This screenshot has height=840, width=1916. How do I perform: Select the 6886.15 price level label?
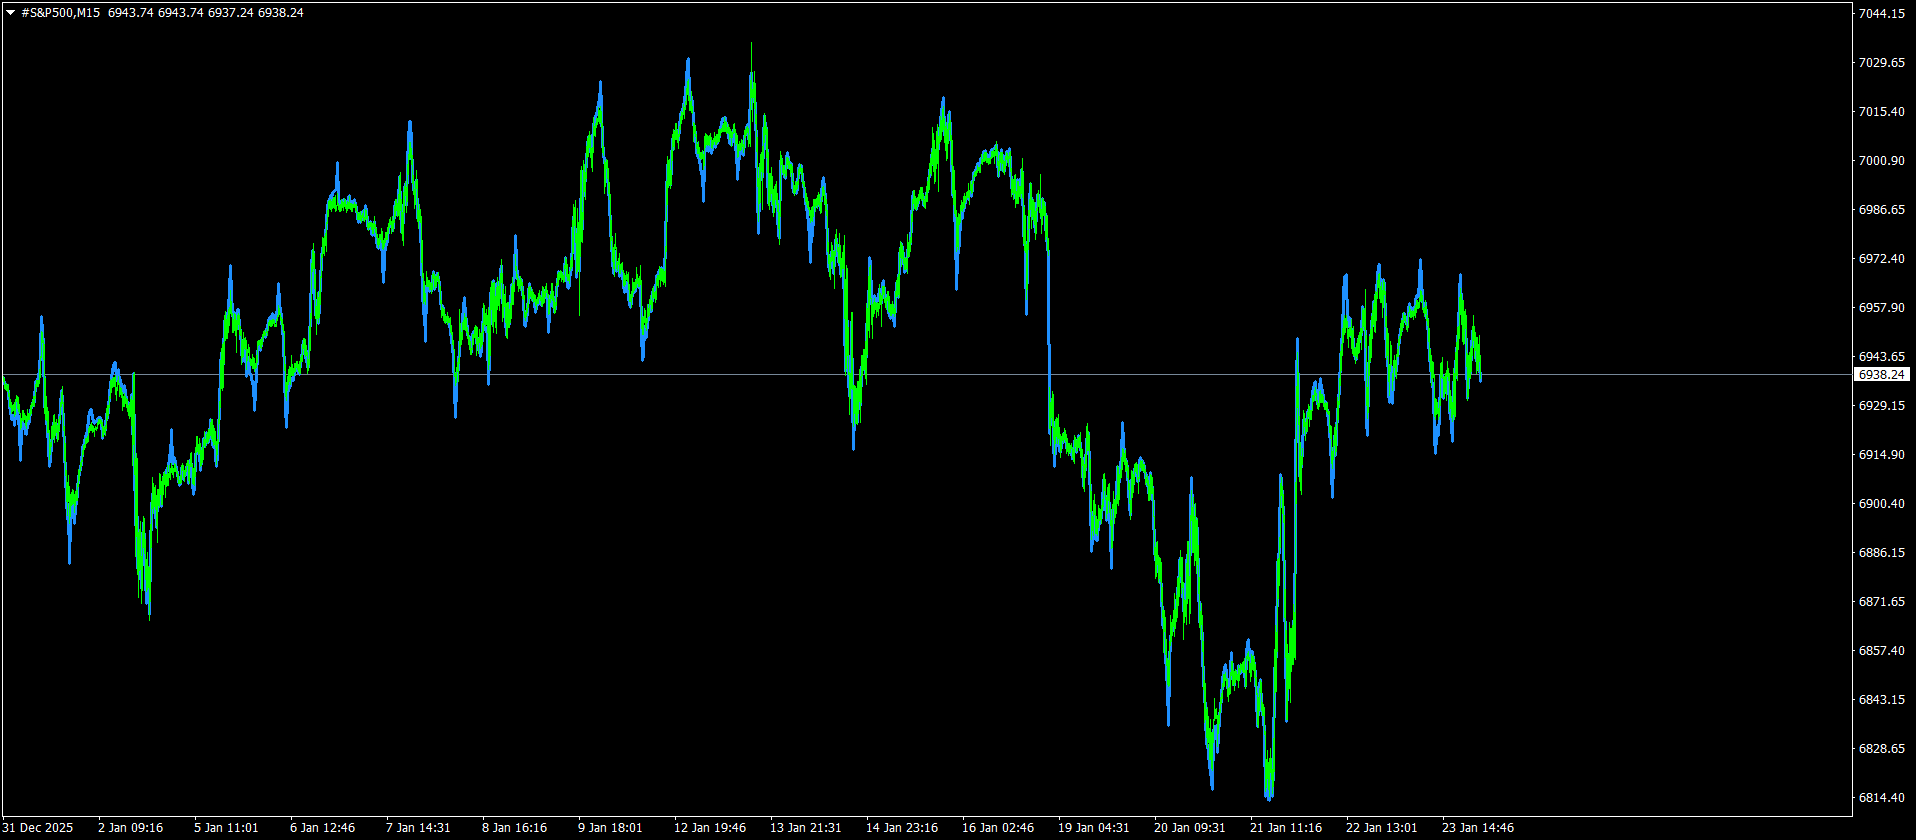[x=1881, y=553]
